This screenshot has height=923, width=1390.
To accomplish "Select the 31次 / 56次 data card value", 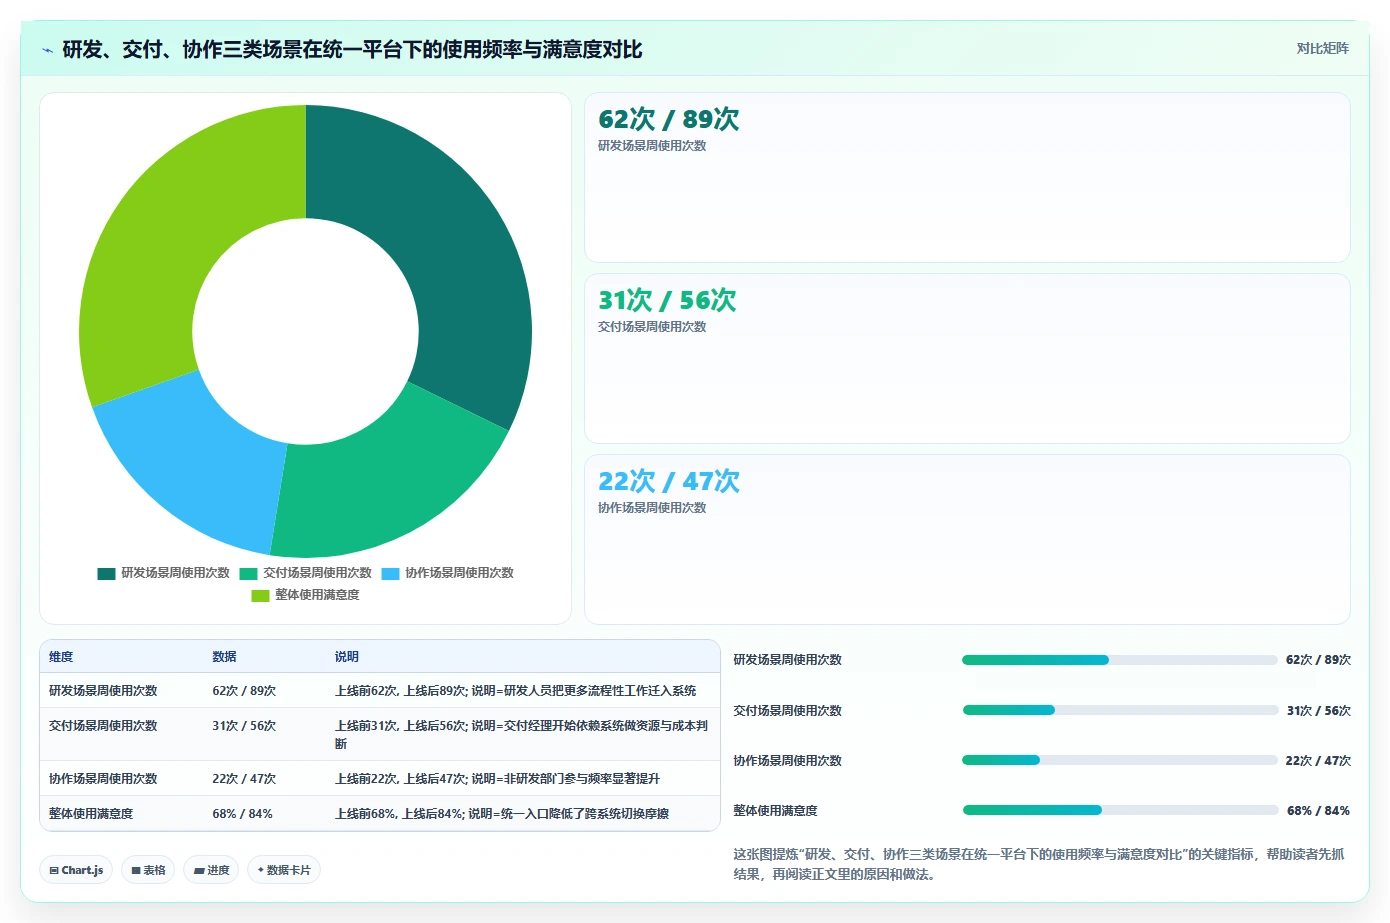I will [667, 300].
